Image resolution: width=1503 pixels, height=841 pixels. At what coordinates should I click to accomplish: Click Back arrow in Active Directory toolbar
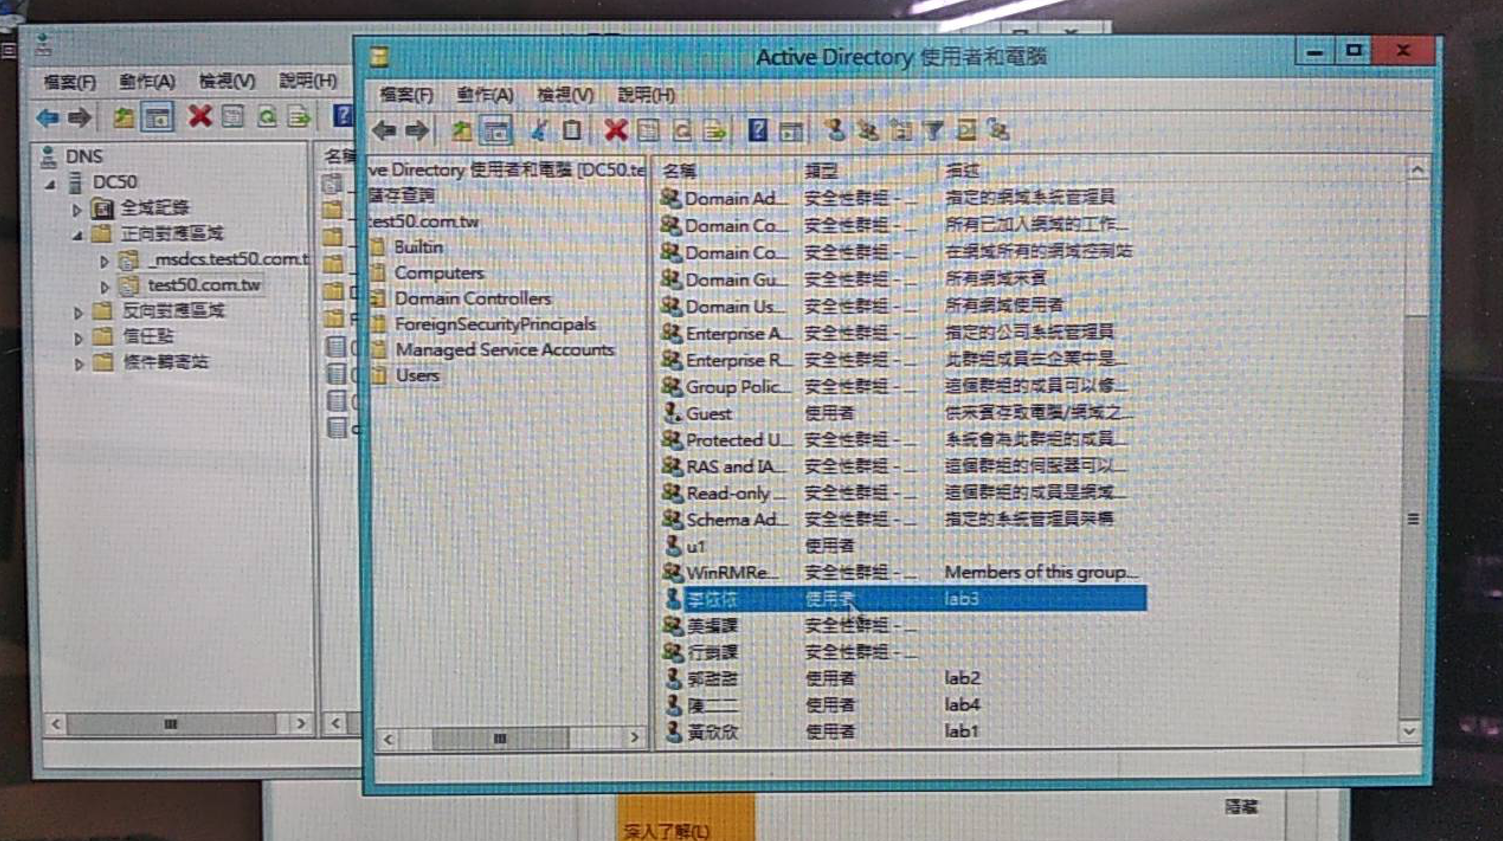384,130
